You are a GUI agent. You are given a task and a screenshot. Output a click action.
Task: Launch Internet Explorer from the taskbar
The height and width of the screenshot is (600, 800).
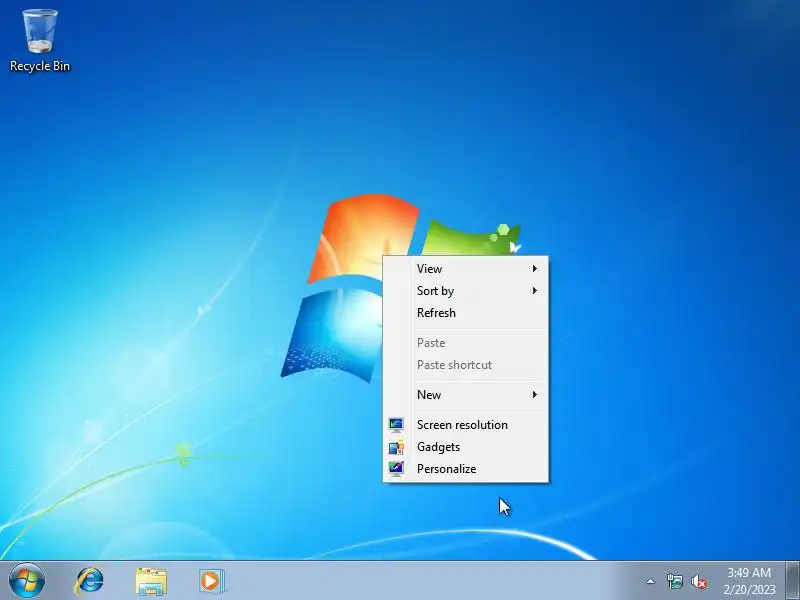tap(90, 581)
